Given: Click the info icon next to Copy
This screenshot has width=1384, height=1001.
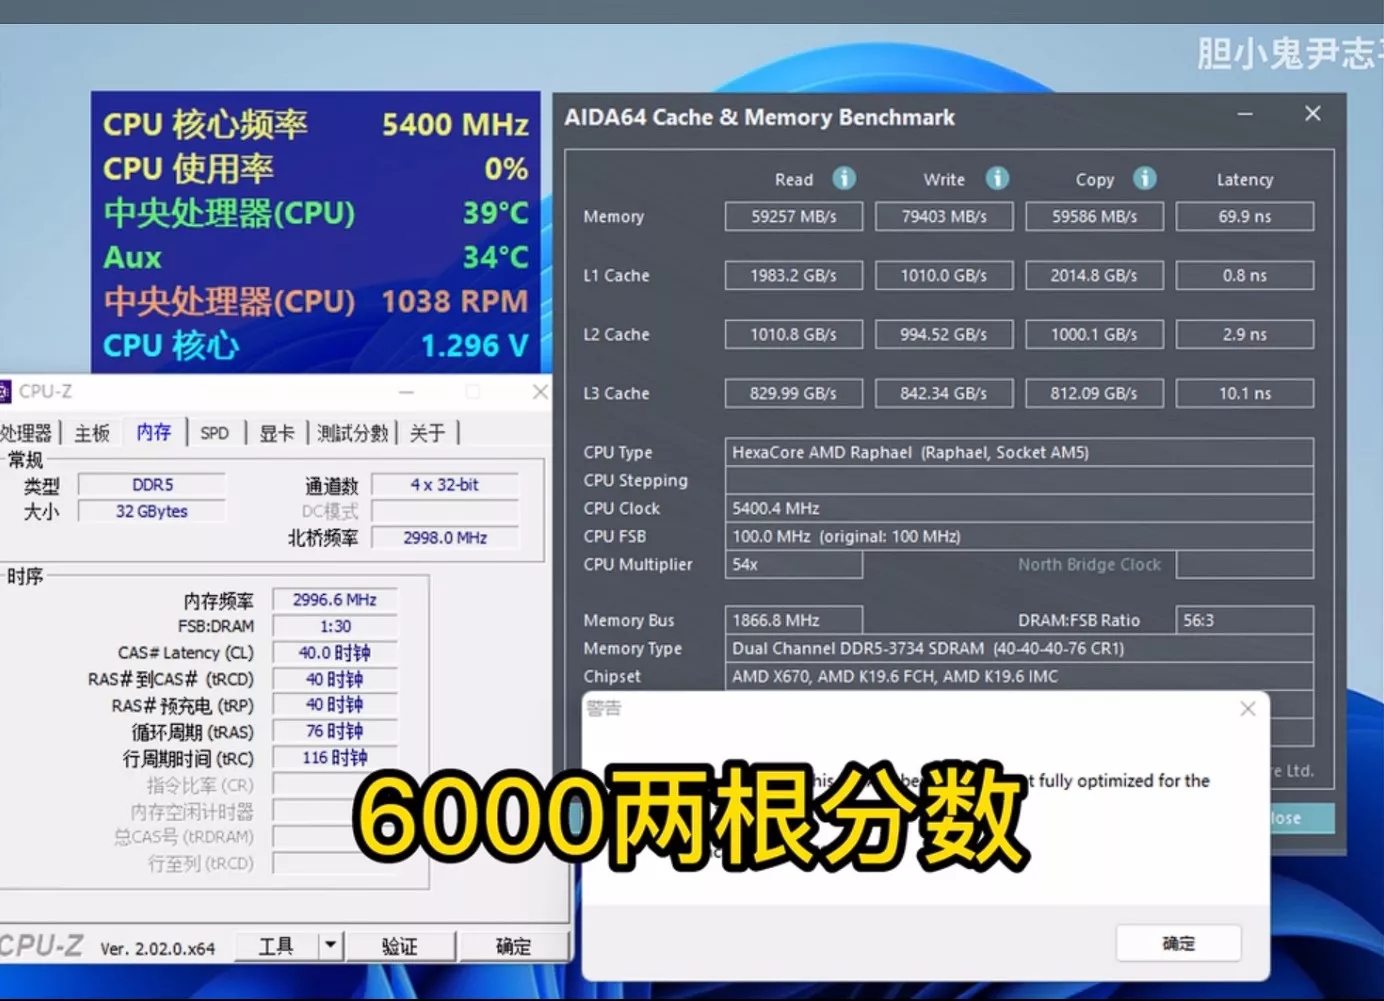Looking at the screenshot, I should tap(1145, 178).
